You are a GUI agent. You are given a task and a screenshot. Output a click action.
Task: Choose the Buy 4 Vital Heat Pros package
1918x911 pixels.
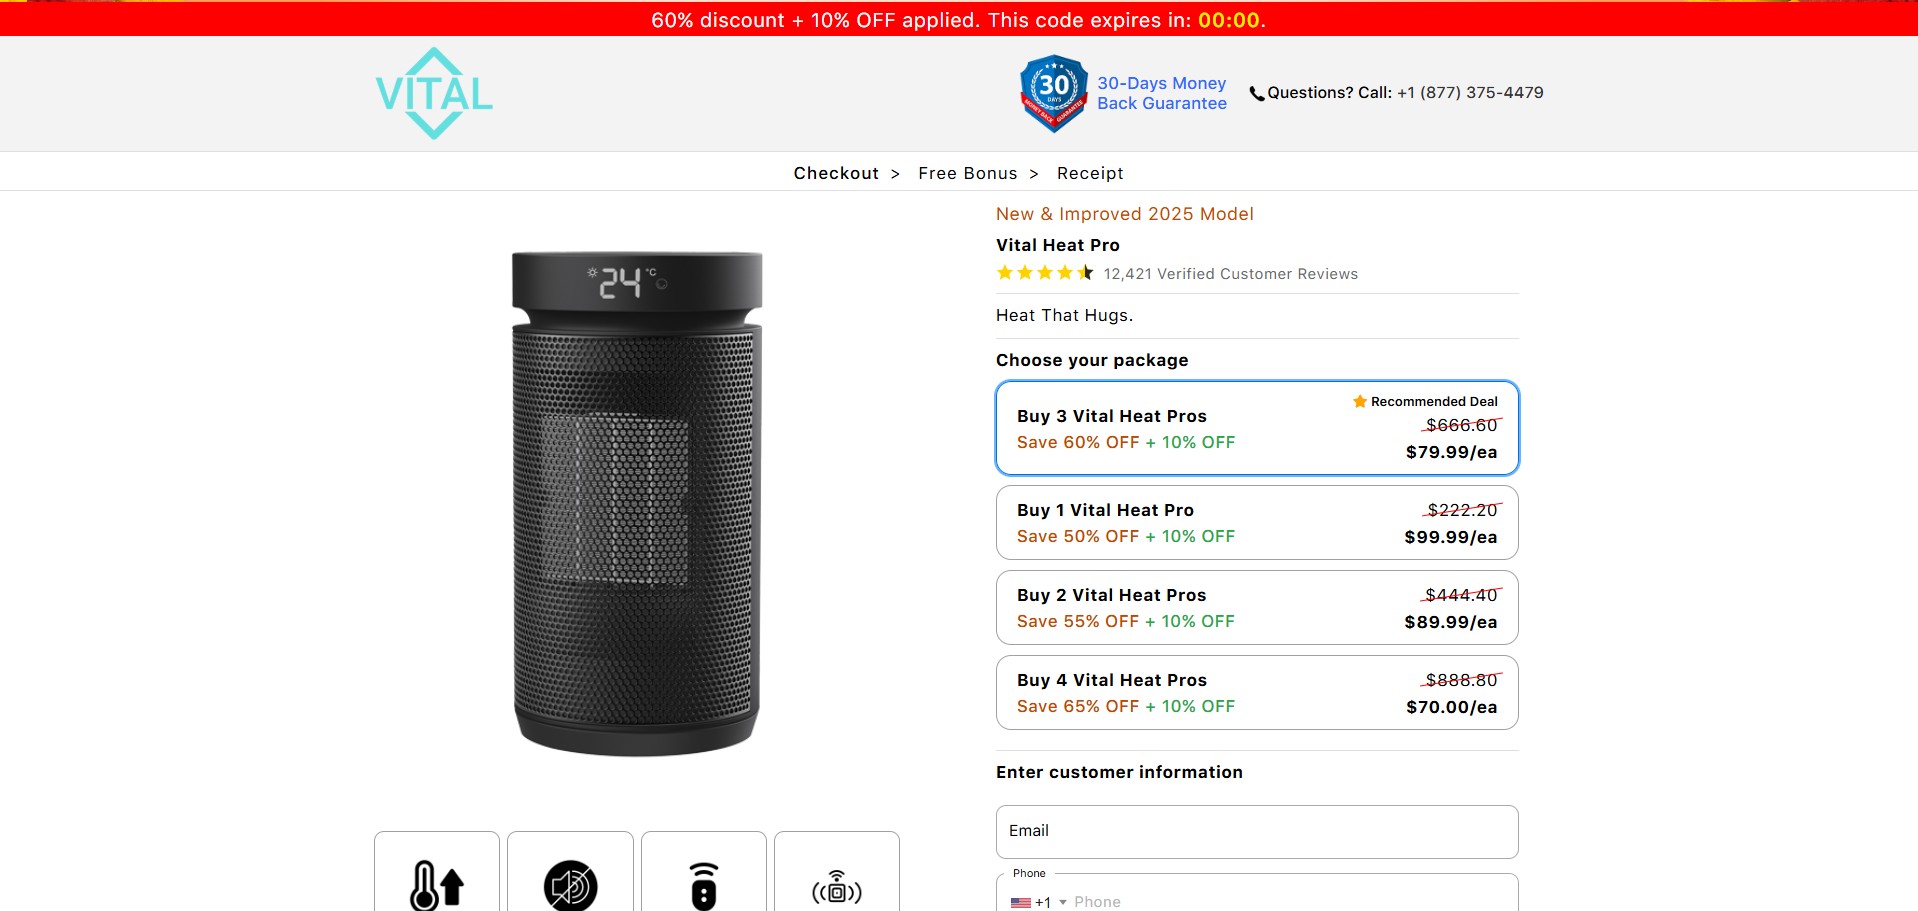point(1257,693)
